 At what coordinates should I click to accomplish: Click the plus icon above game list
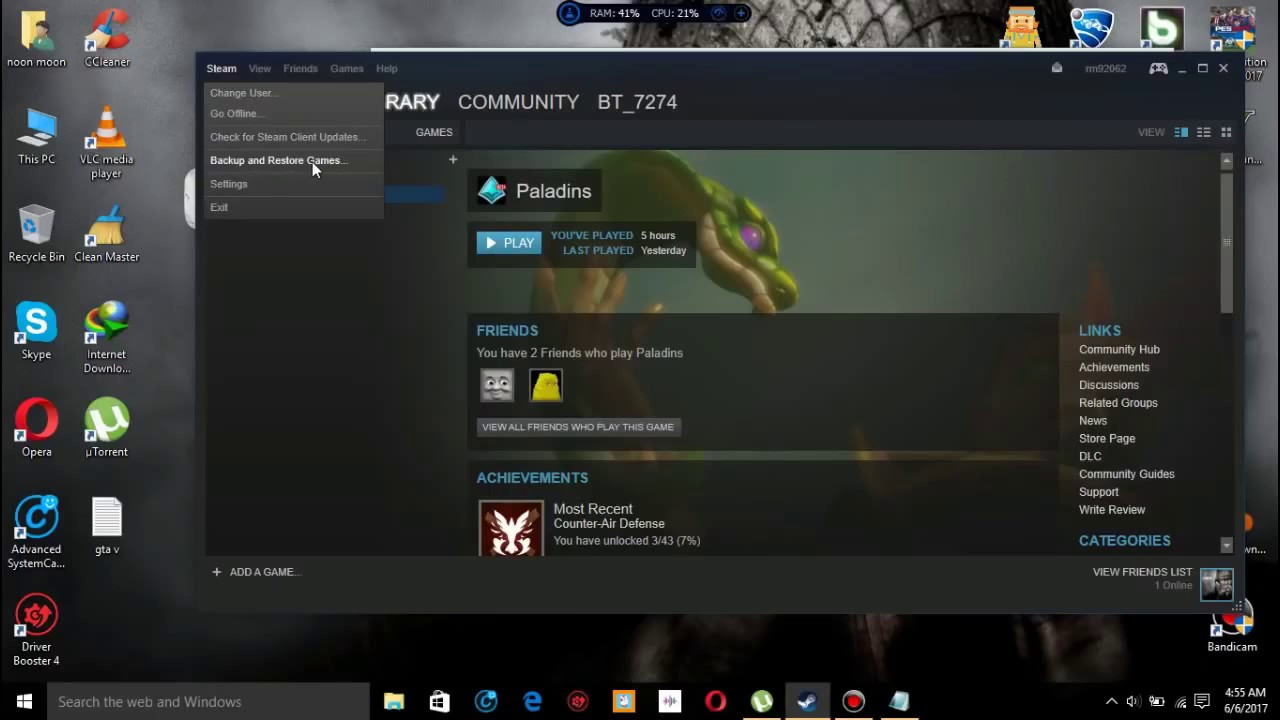(x=453, y=160)
